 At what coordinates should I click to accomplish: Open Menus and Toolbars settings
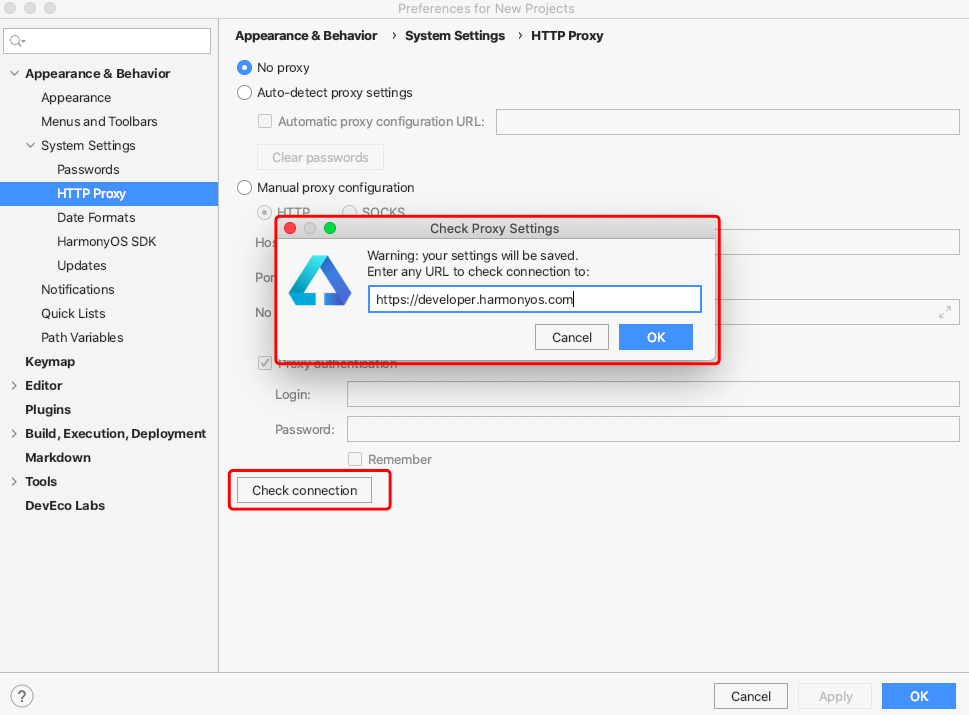(99, 122)
